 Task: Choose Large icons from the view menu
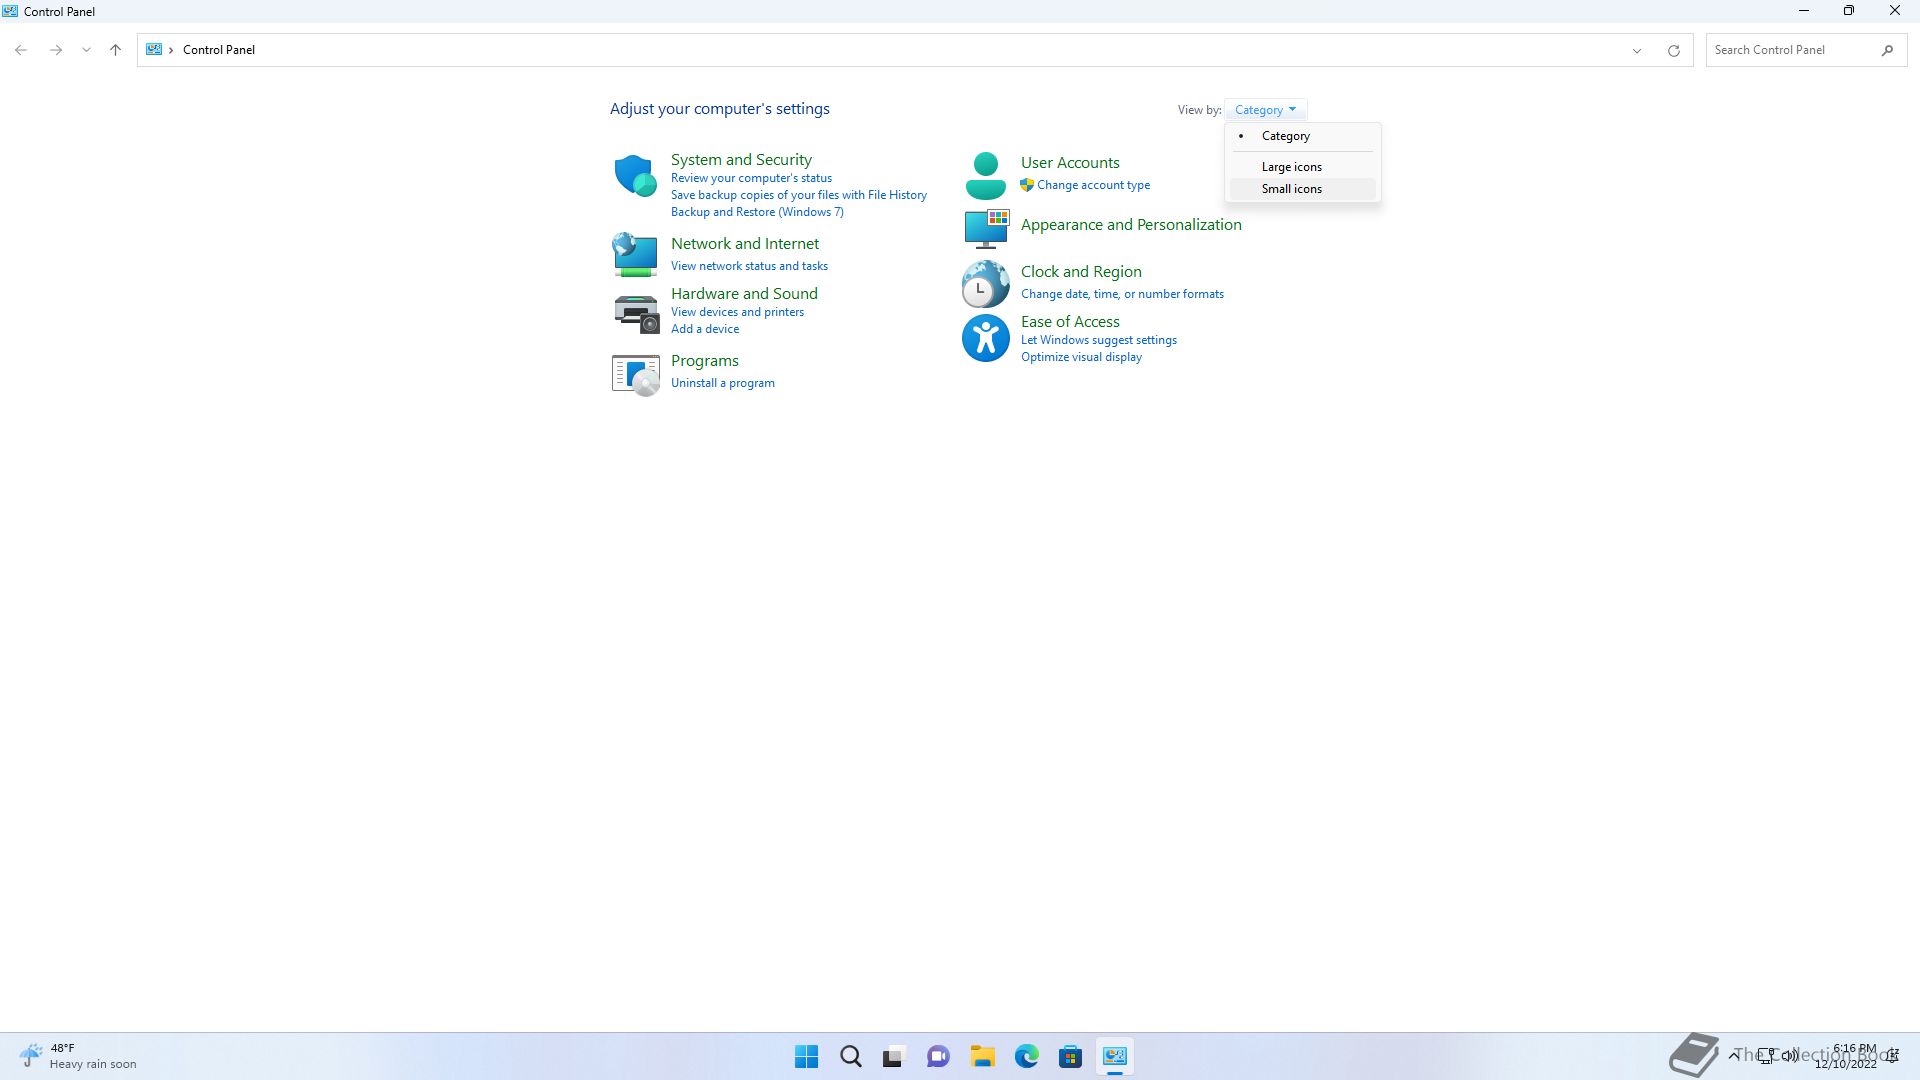1291,166
